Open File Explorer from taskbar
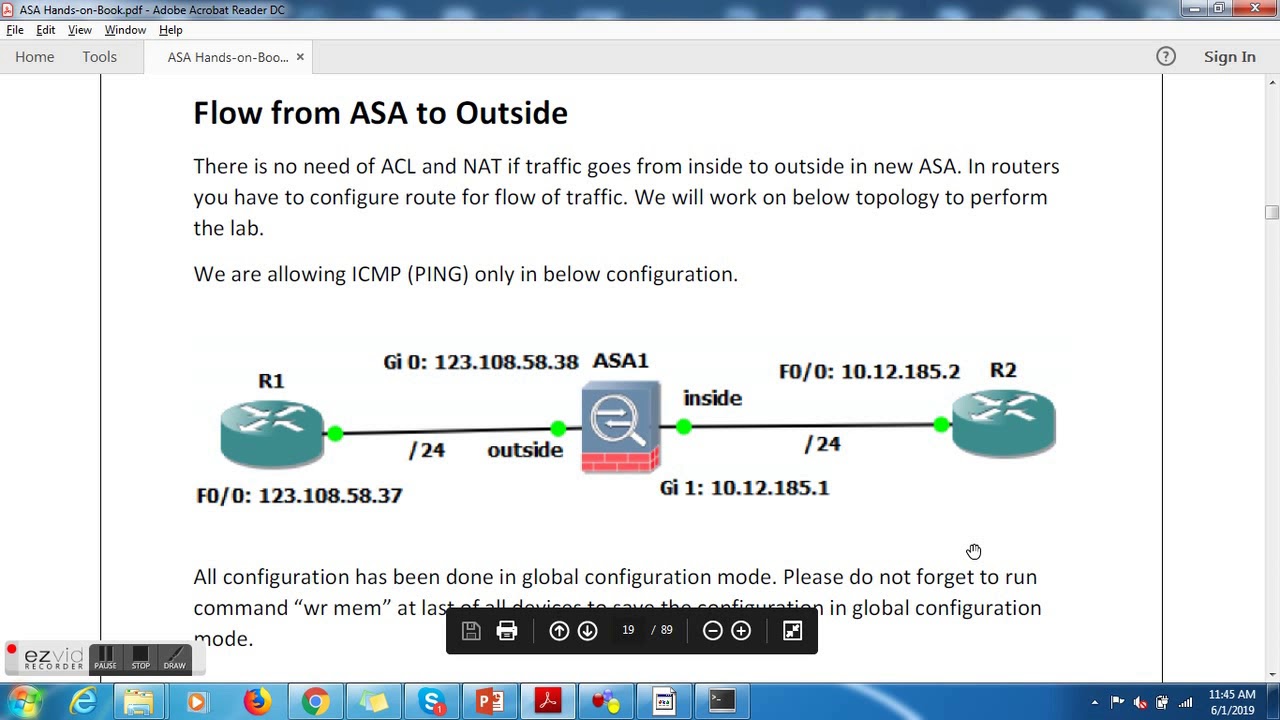The image size is (1280, 720). point(139,702)
